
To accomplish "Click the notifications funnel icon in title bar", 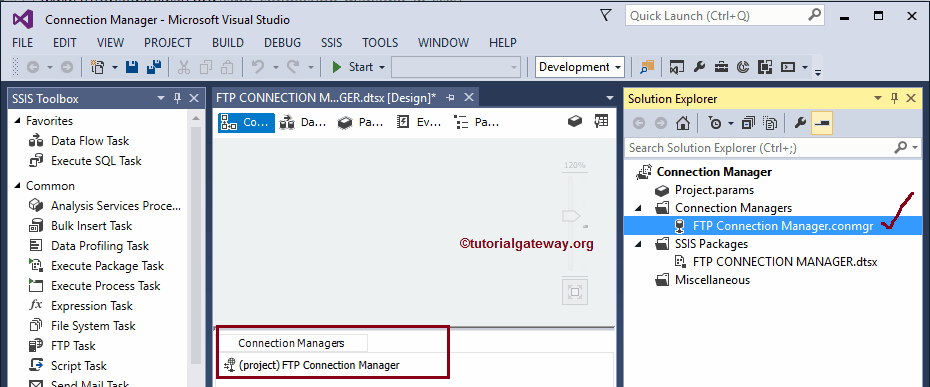I will click(x=606, y=15).
